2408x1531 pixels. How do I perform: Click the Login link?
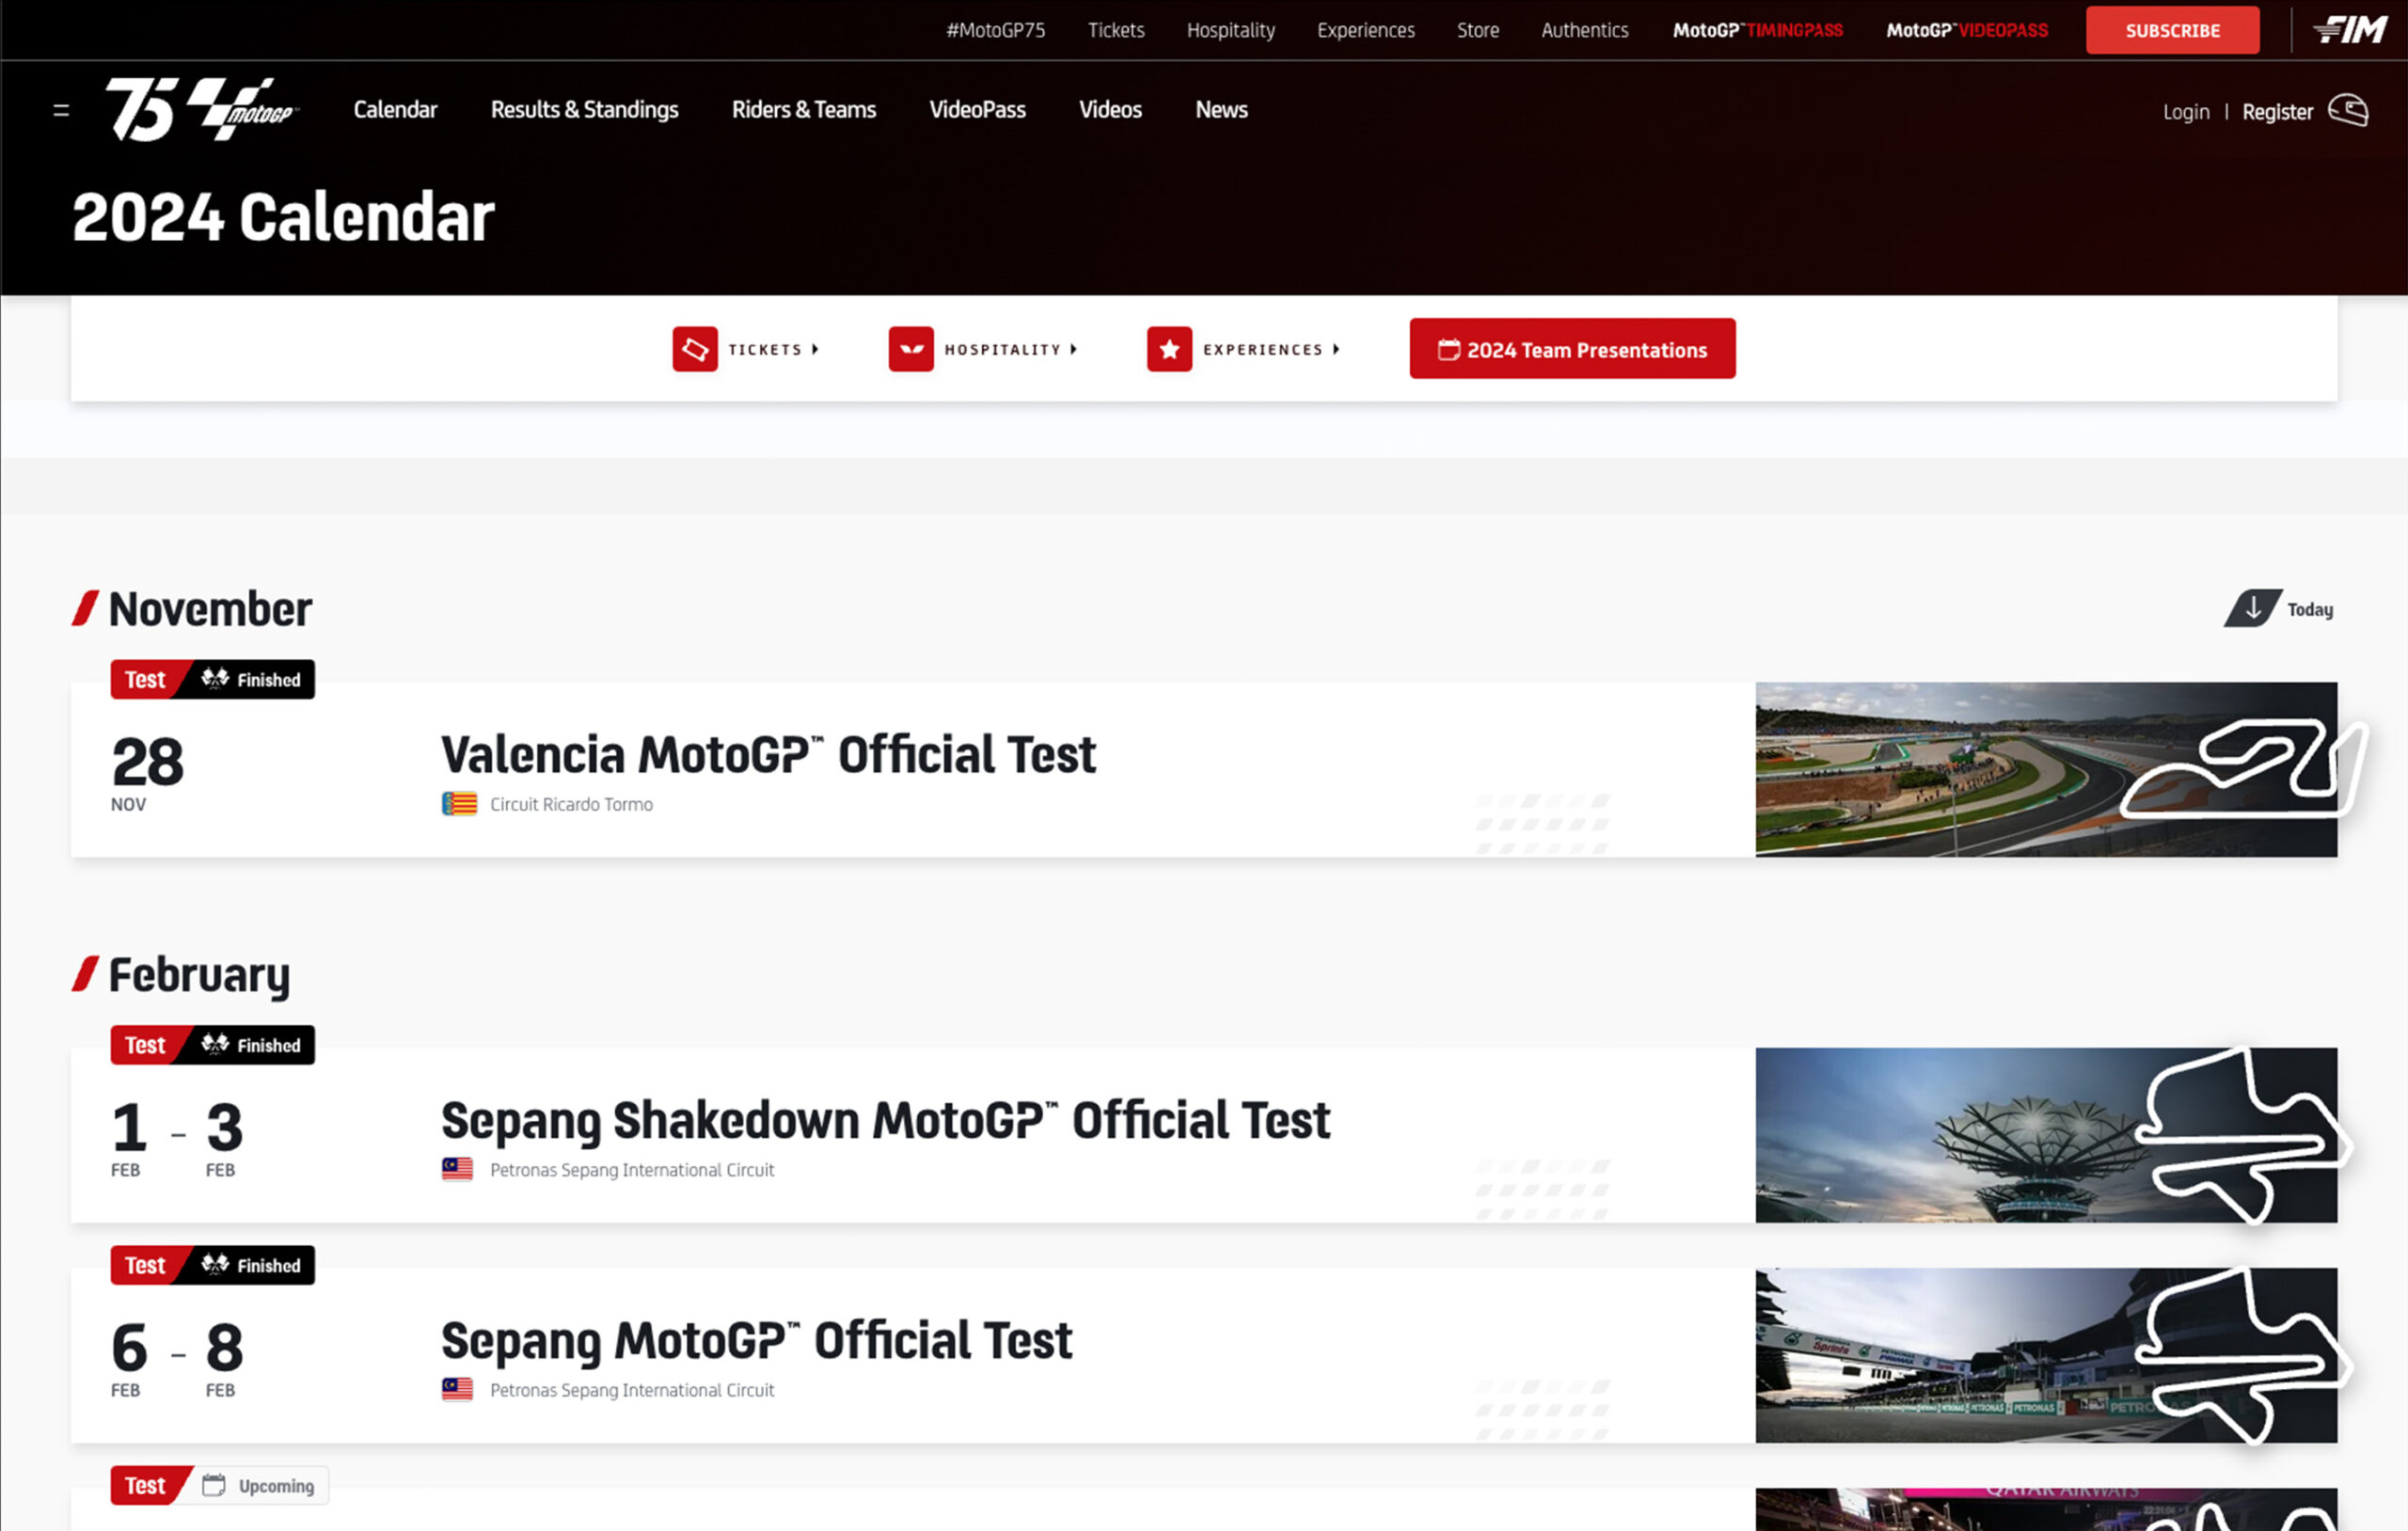pyautogui.click(x=2186, y=112)
